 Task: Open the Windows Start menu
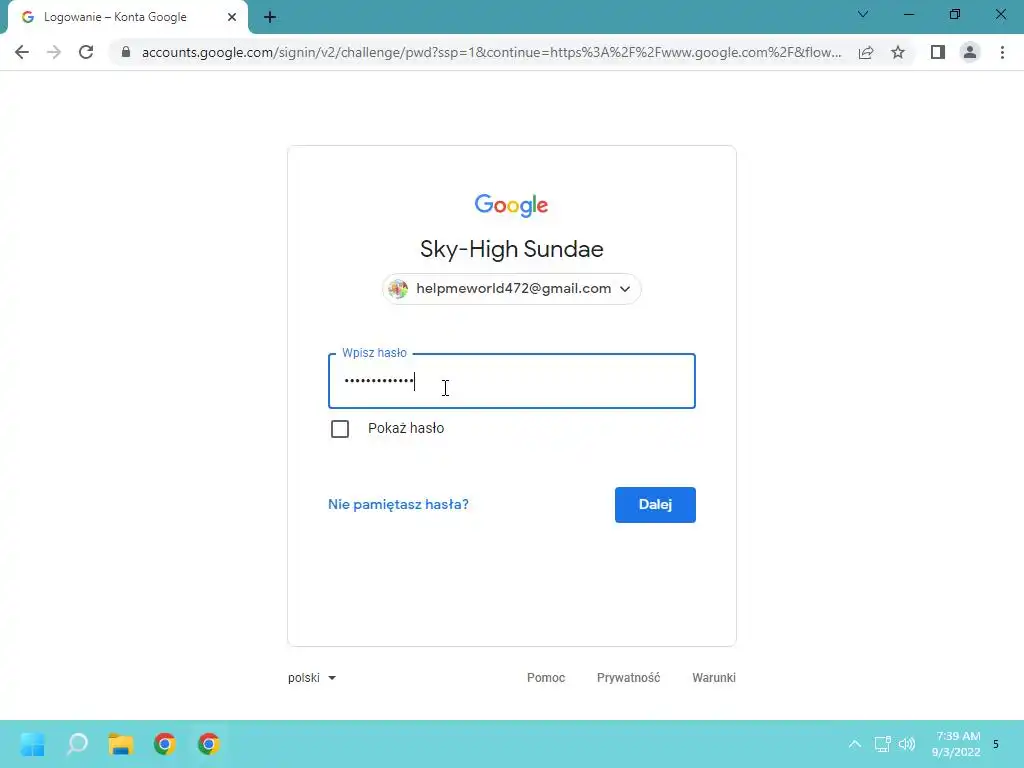[x=33, y=744]
